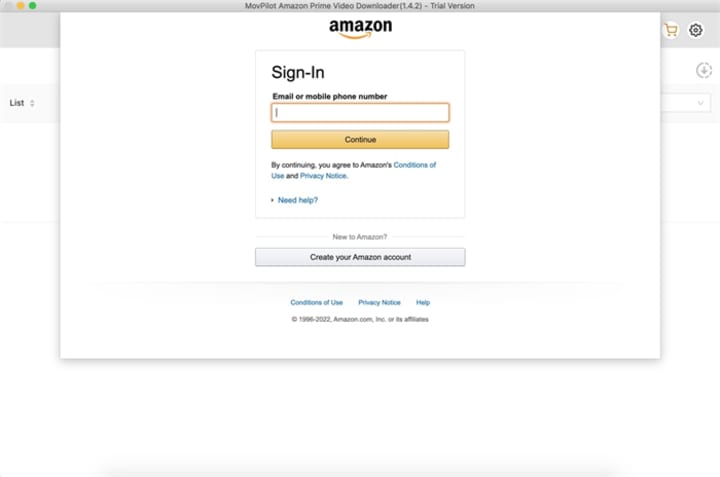Screen dimensions: 720x477
Task: Open the settings gear icon
Action: 696,30
